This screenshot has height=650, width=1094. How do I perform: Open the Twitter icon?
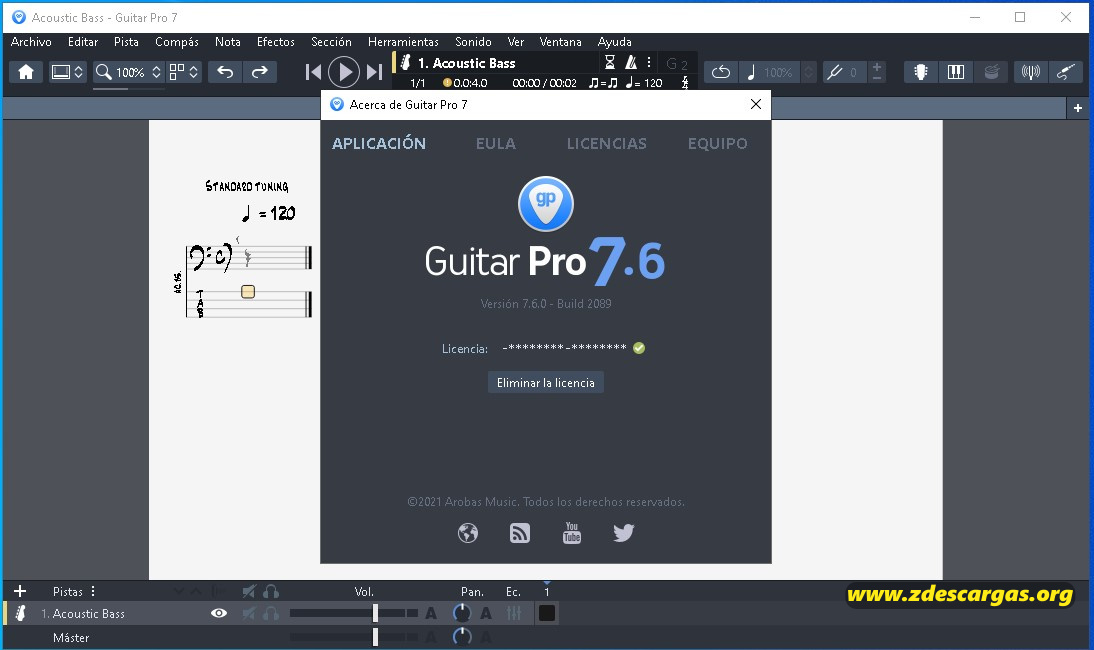click(624, 533)
